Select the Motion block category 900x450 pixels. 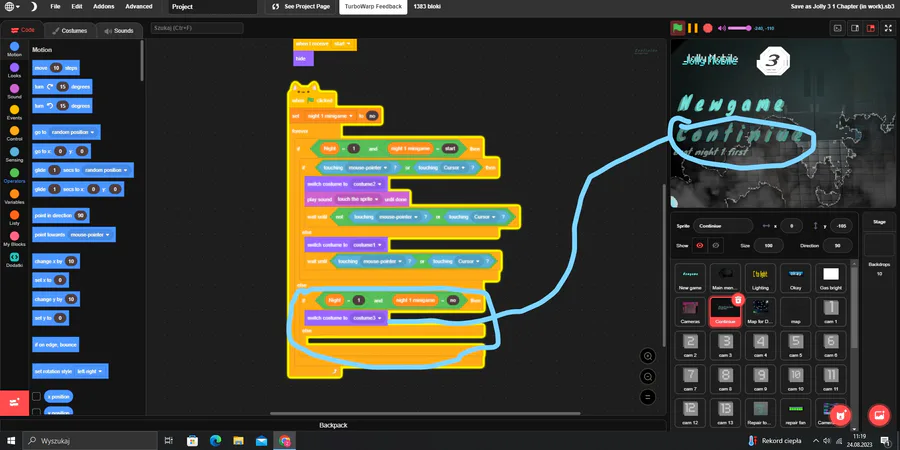(x=14, y=49)
